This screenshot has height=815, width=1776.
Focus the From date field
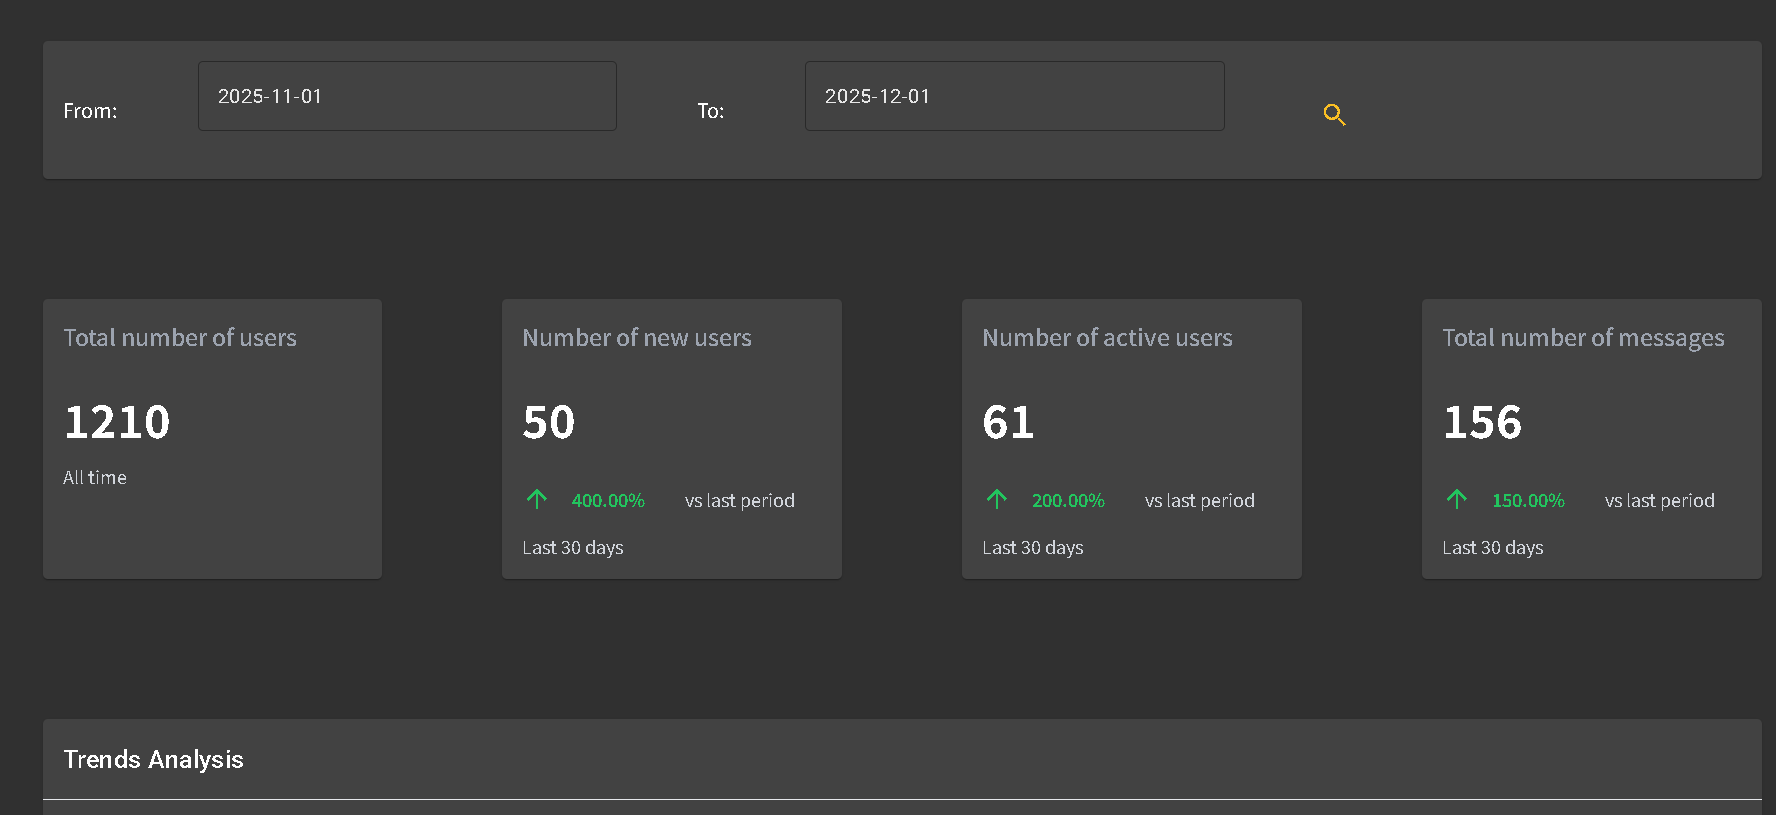(407, 96)
